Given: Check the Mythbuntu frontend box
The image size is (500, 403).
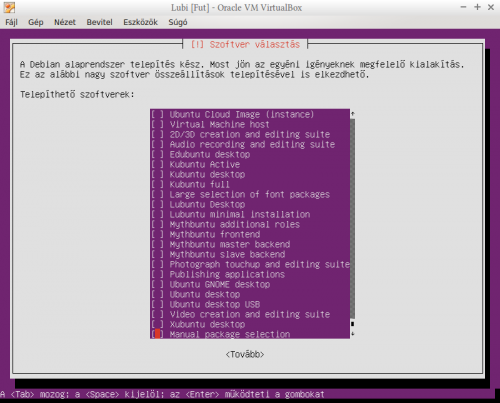Looking at the screenshot, I should (x=157, y=234).
